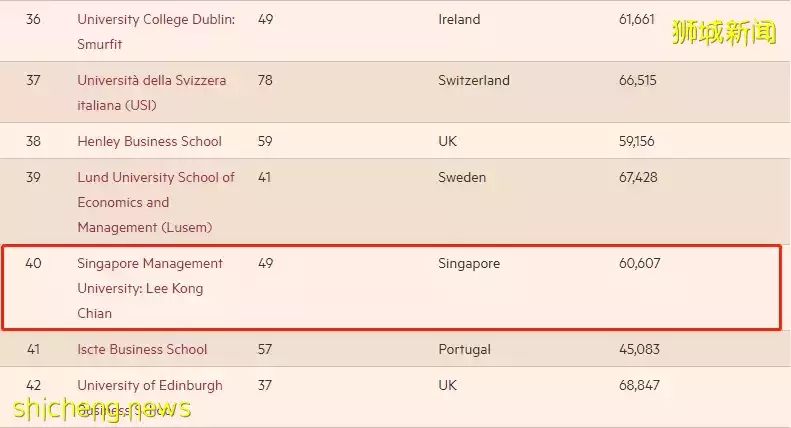Click the Sweden country cell

point(461,177)
